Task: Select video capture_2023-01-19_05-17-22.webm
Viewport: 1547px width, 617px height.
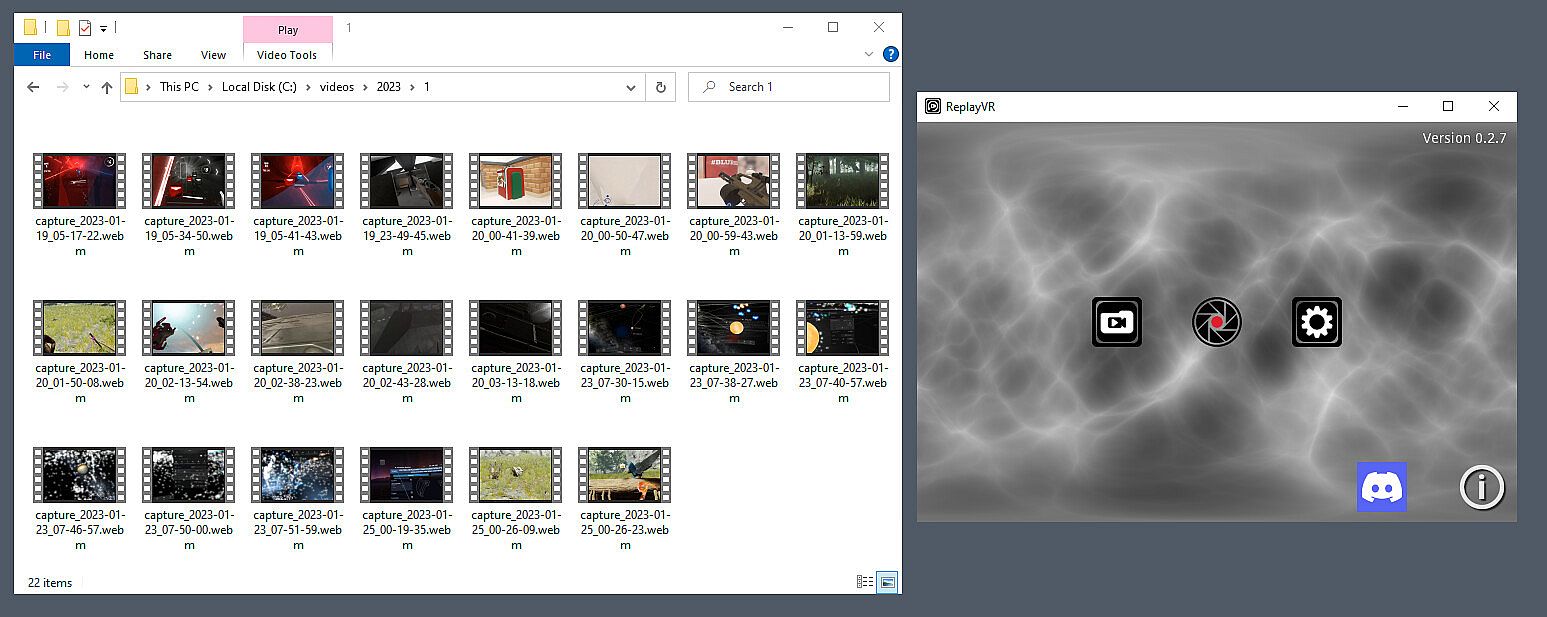Action: point(80,181)
